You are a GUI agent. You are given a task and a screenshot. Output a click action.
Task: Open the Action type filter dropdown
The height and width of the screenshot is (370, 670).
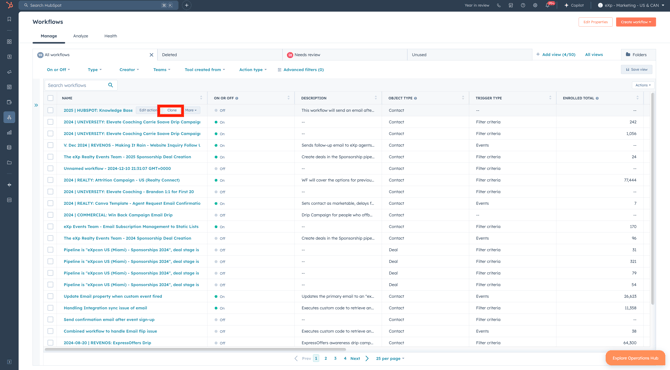click(x=253, y=70)
